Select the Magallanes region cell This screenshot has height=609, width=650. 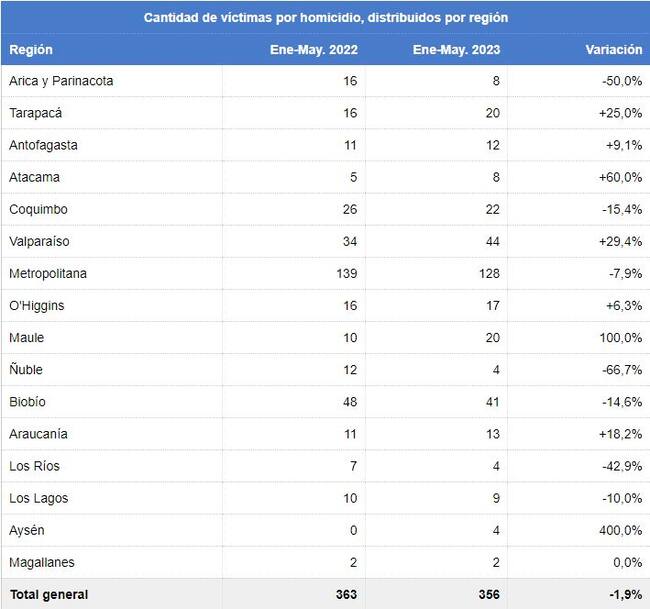point(41,562)
